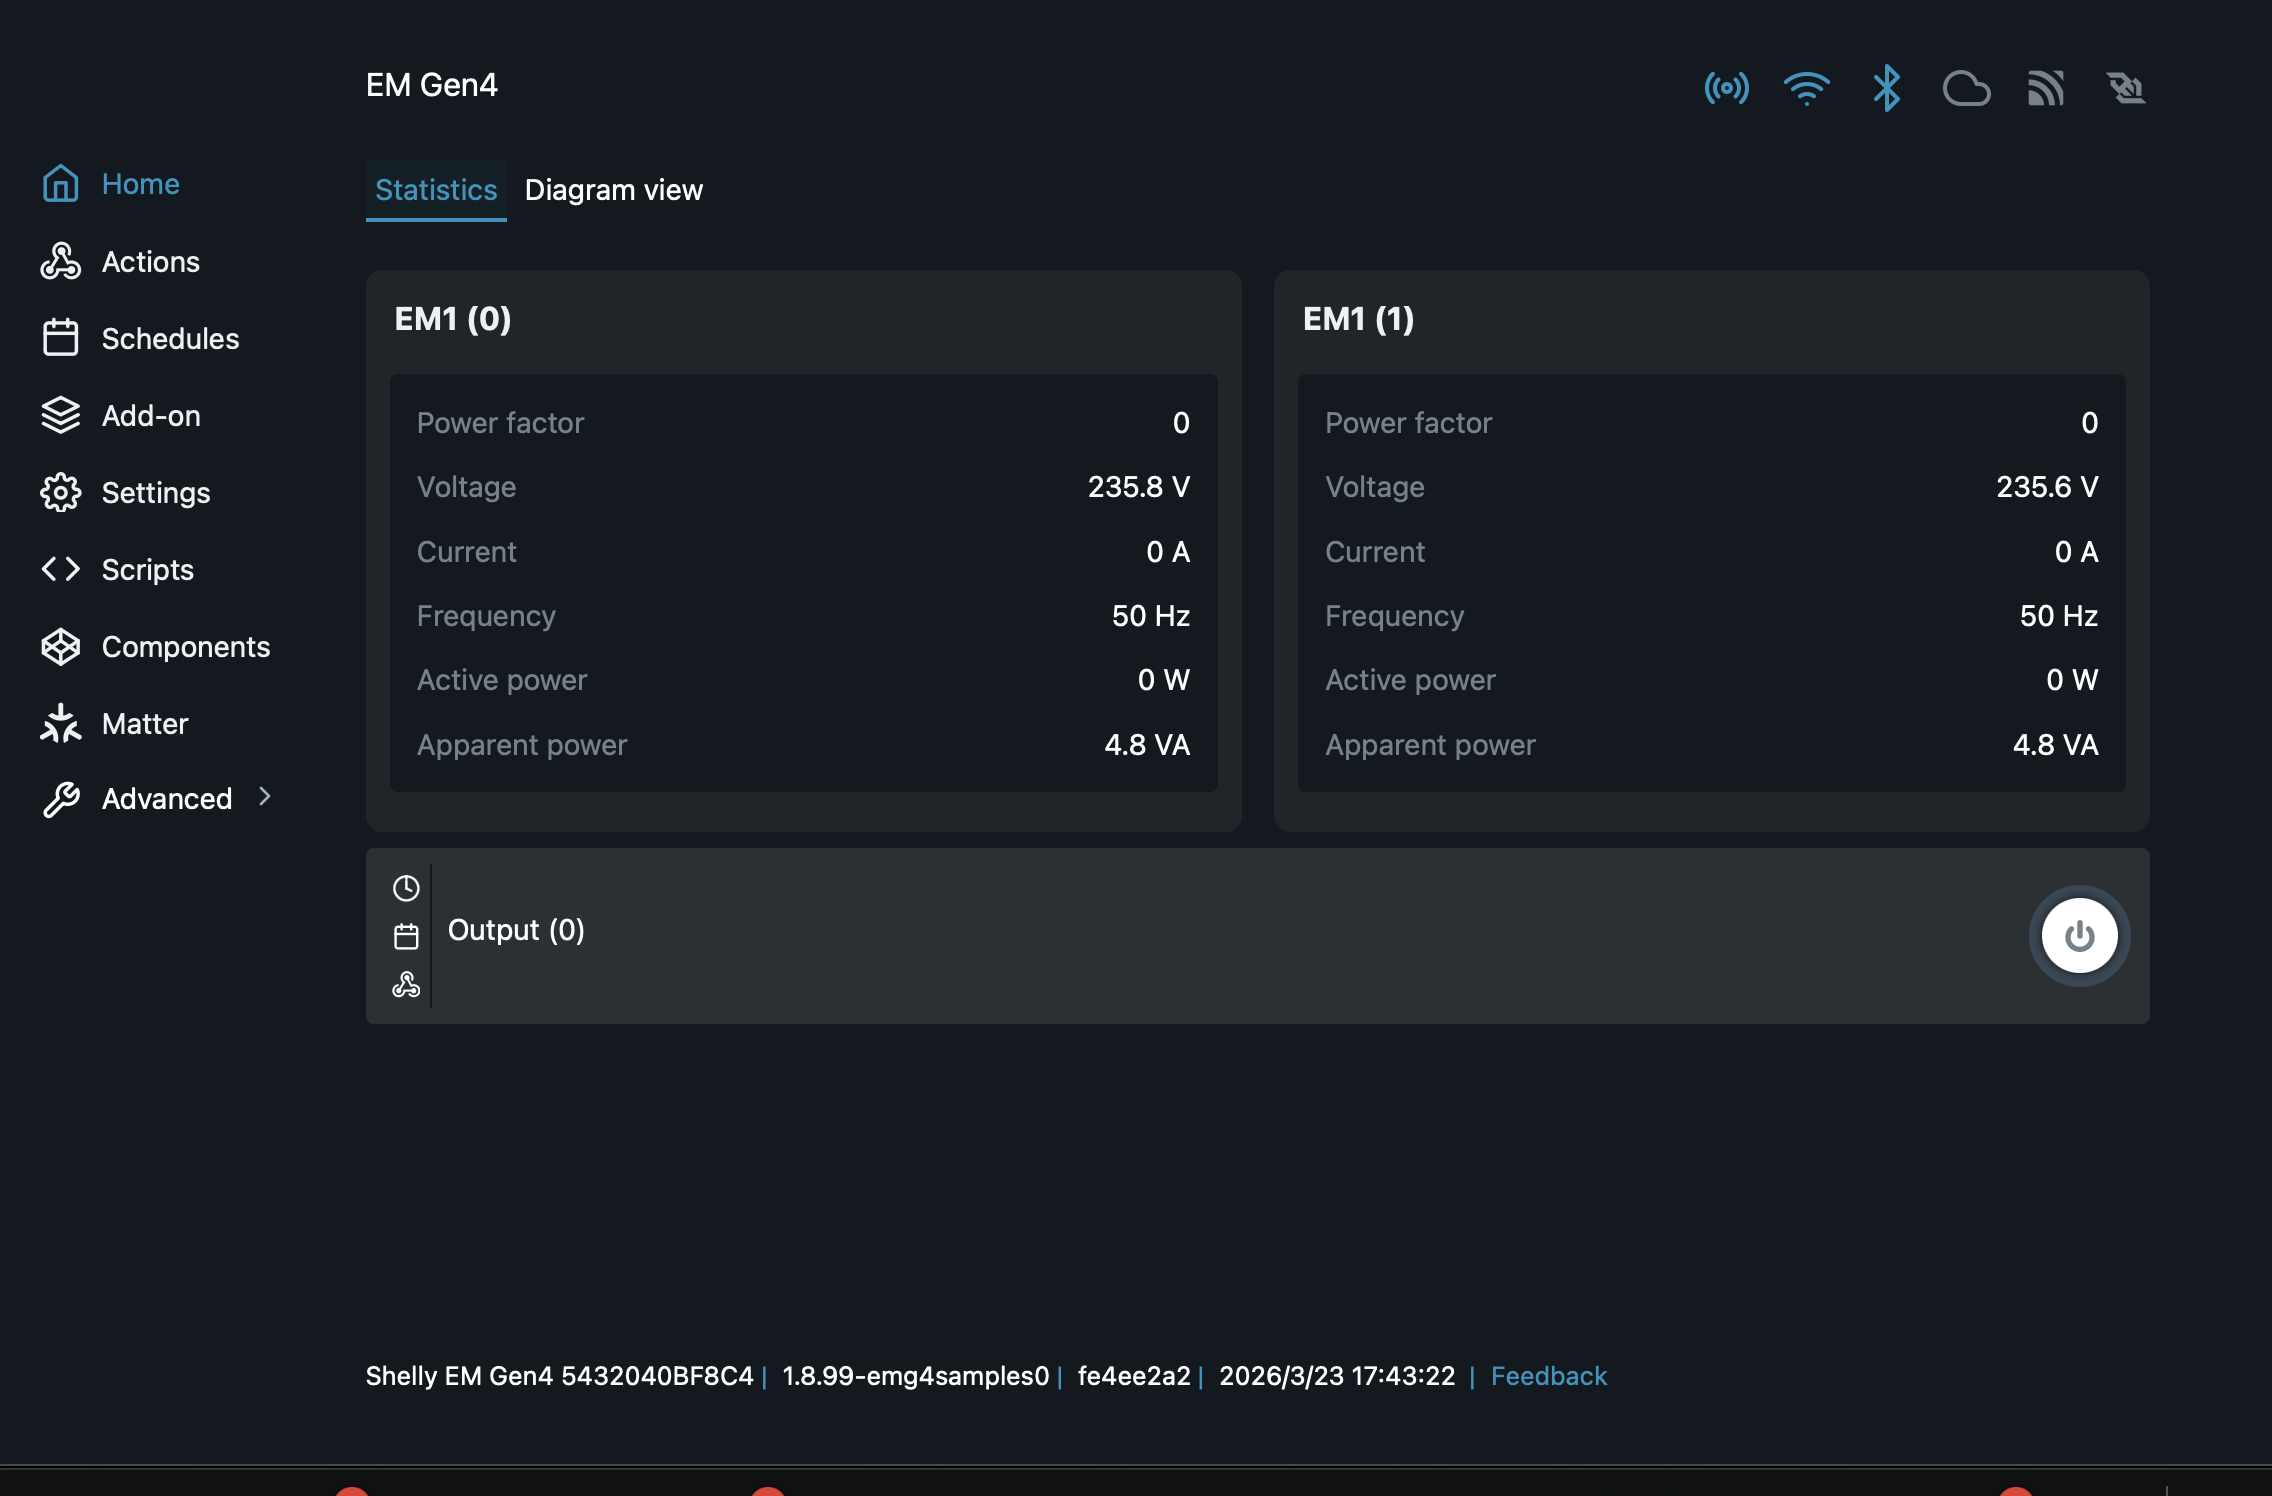Image resolution: width=2272 pixels, height=1496 pixels.
Task: Open the Add-on menu item
Action: click(x=151, y=416)
